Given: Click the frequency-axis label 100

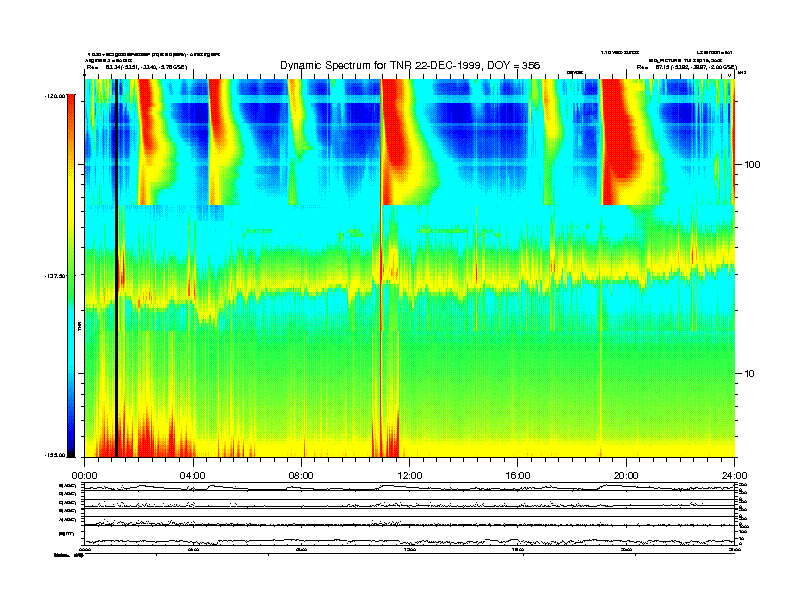Looking at the screenshot, I should click(x=752, y=165).
